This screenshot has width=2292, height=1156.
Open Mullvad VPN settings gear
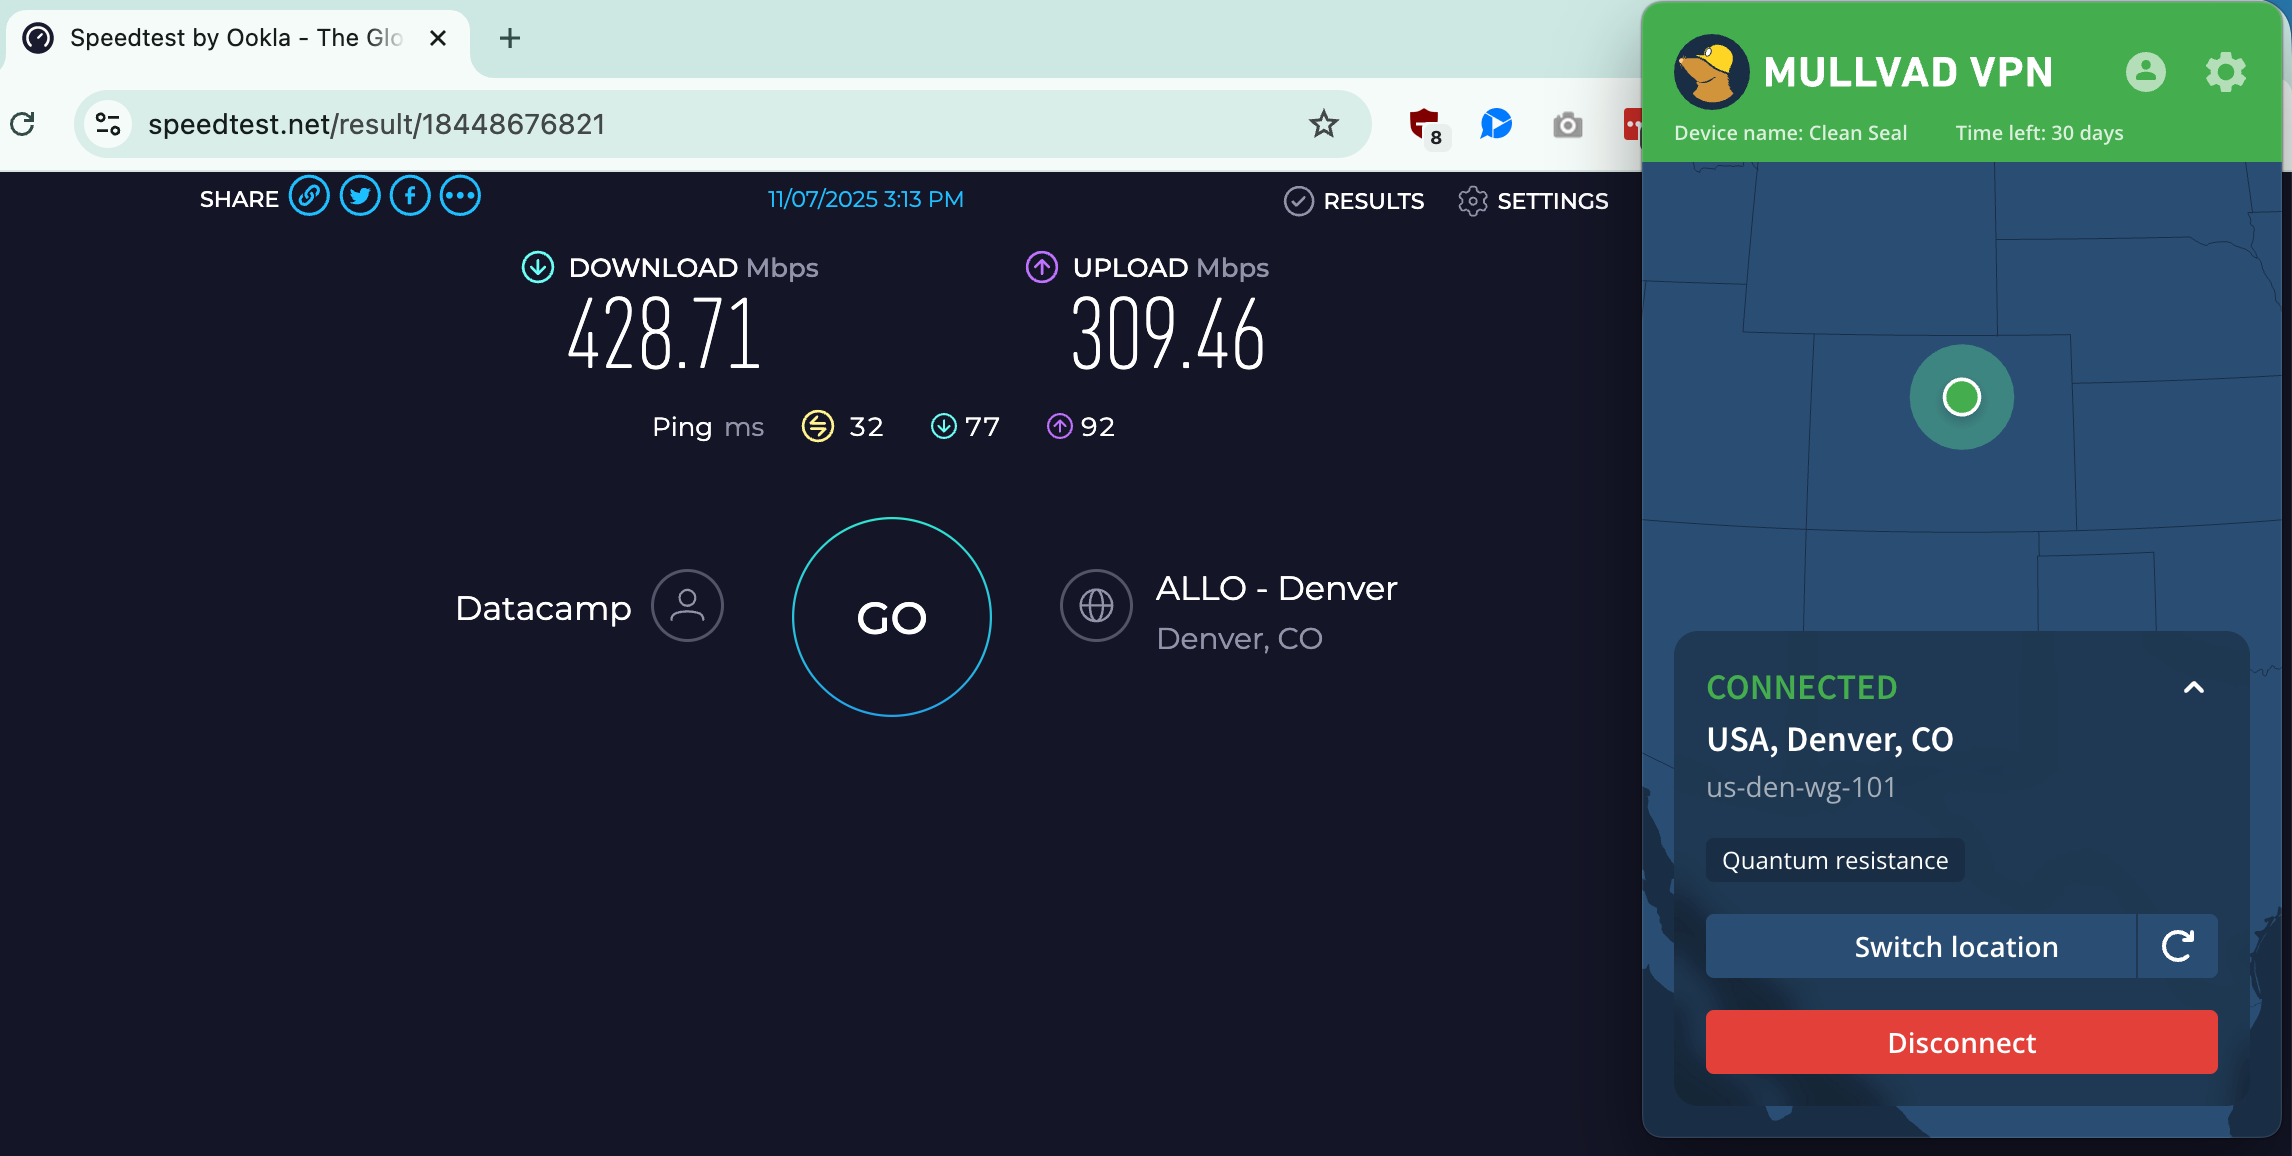pos(2224,72)
